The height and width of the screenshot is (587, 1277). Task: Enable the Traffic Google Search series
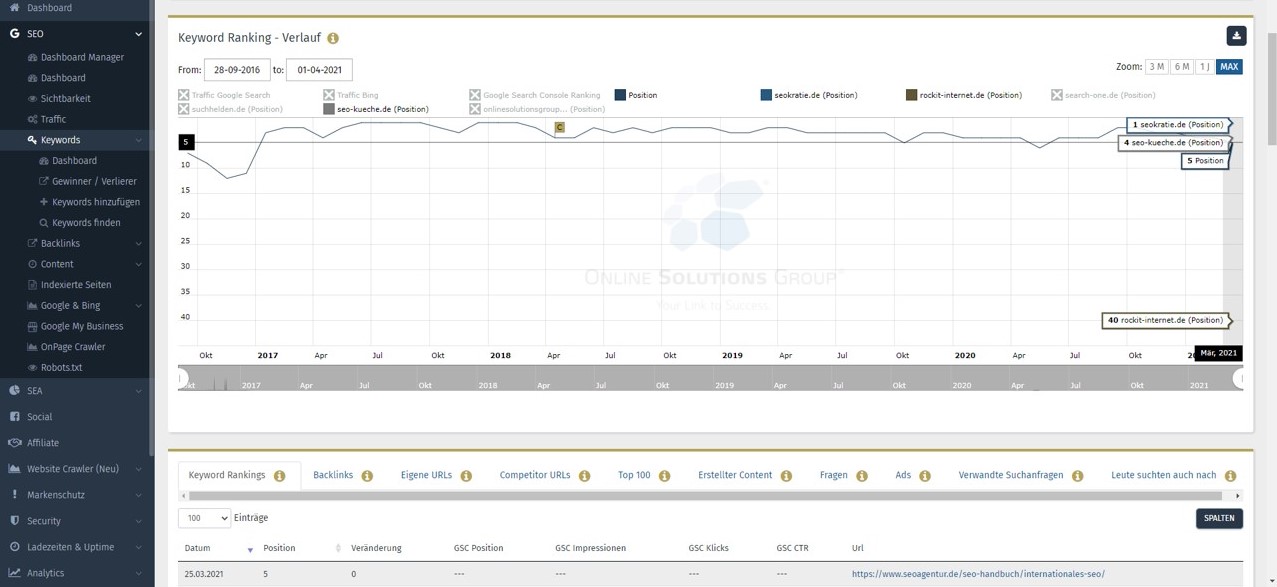pos(224,95)
